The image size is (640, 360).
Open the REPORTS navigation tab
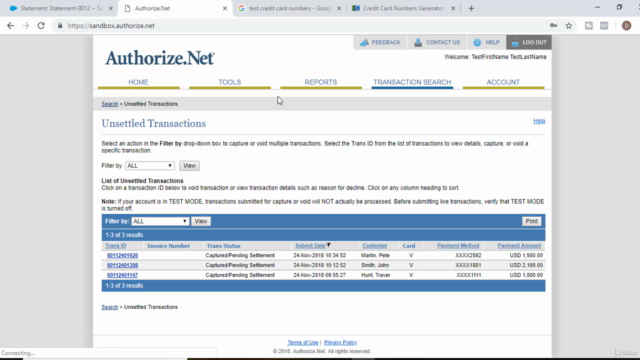[x=321, y=82]
